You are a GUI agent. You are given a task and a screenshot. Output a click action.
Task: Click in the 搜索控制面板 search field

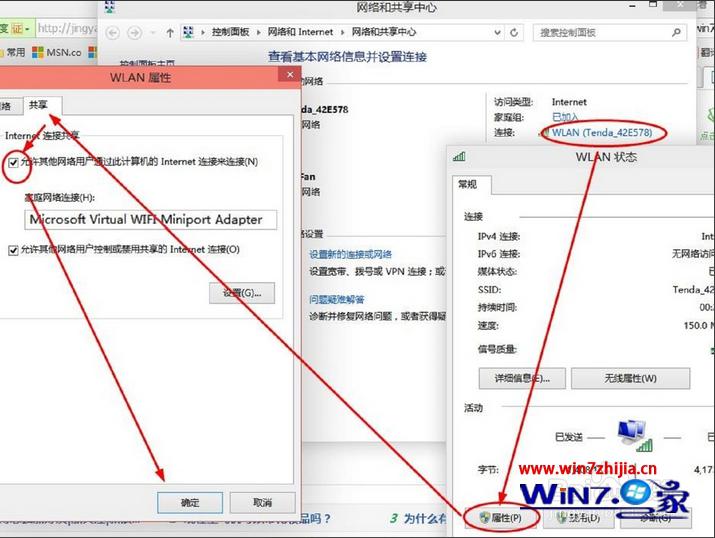tap(610, 33)
